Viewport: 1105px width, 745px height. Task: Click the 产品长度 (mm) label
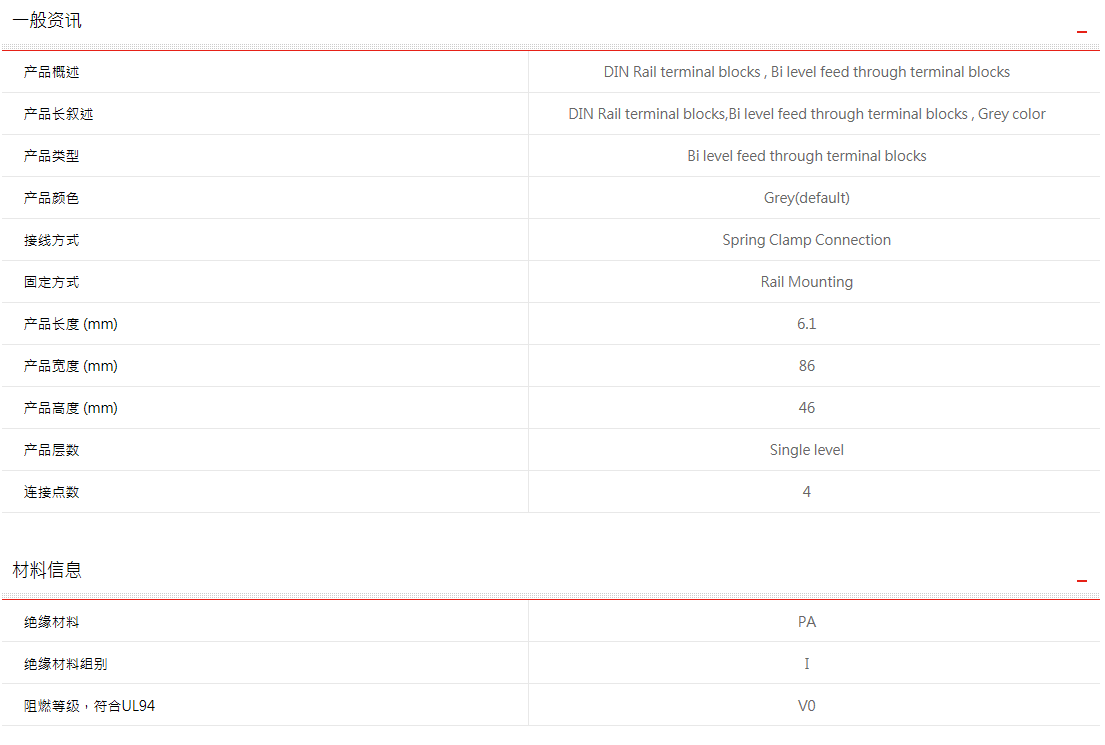point(71,324)
